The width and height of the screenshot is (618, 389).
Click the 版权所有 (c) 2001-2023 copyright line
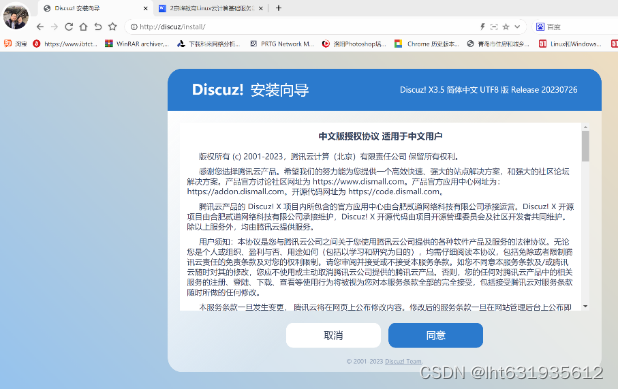(x=329, y=156)
